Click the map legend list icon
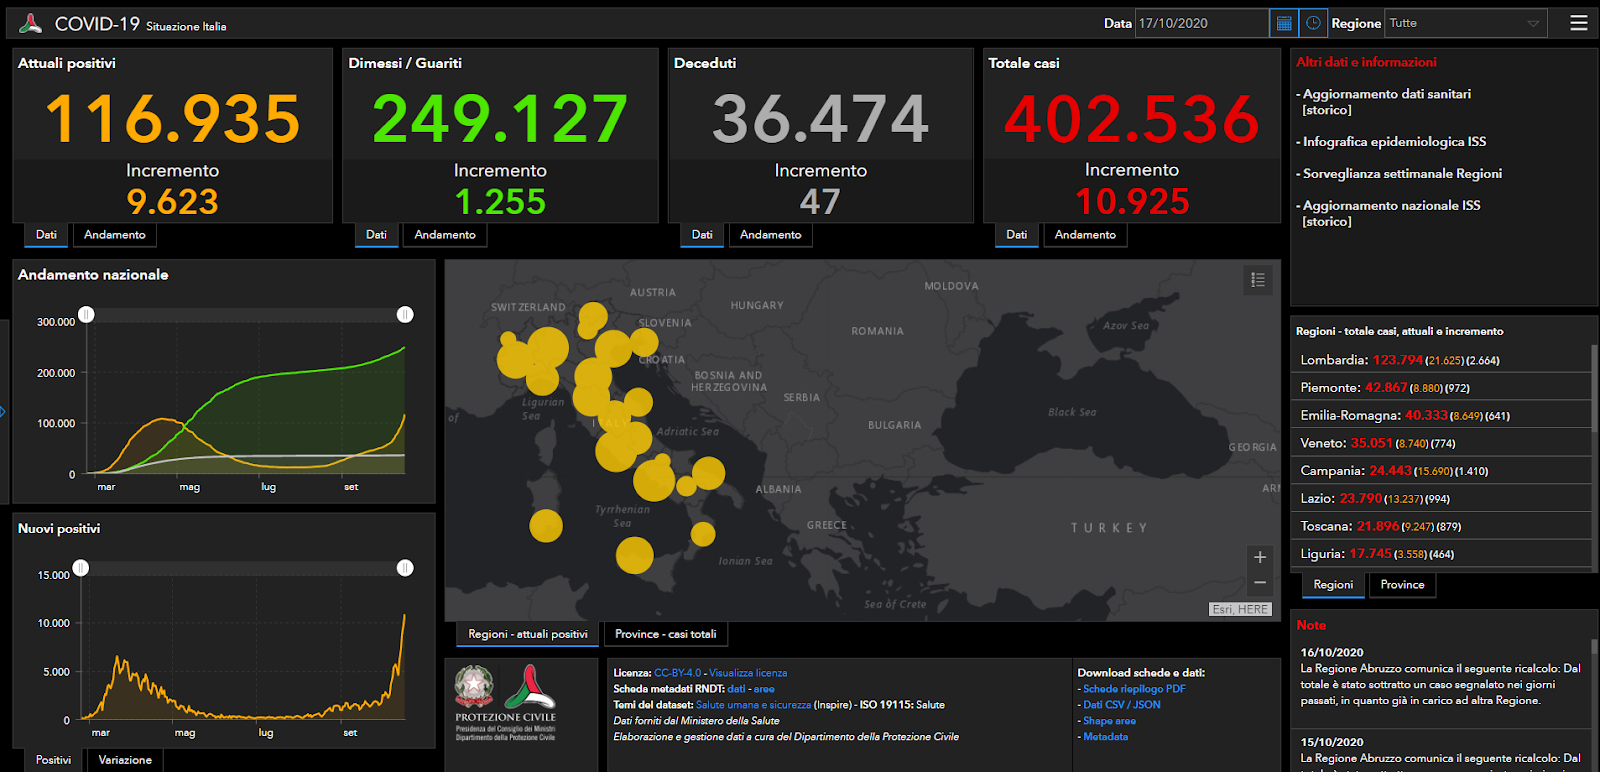 (x=1258, y=280)
